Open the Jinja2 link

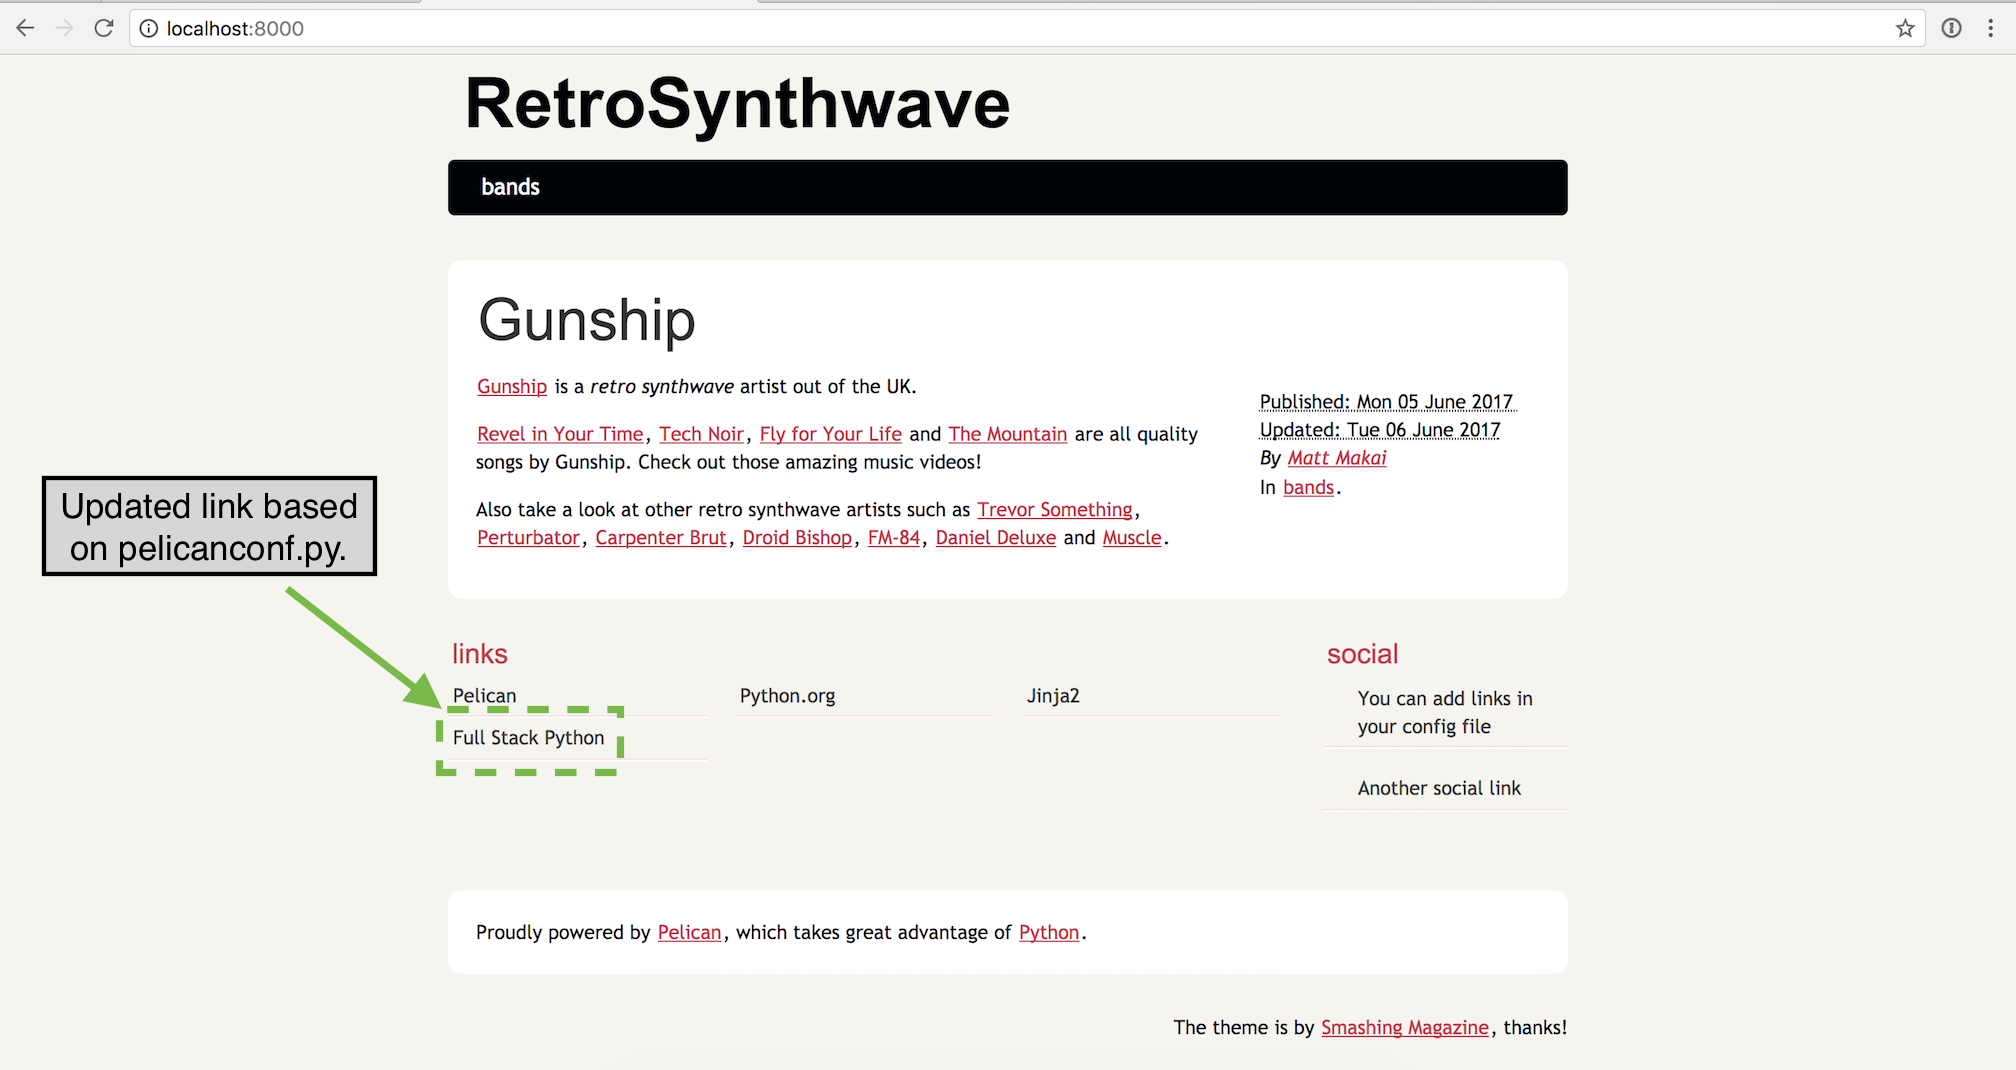click(1053, 696)
